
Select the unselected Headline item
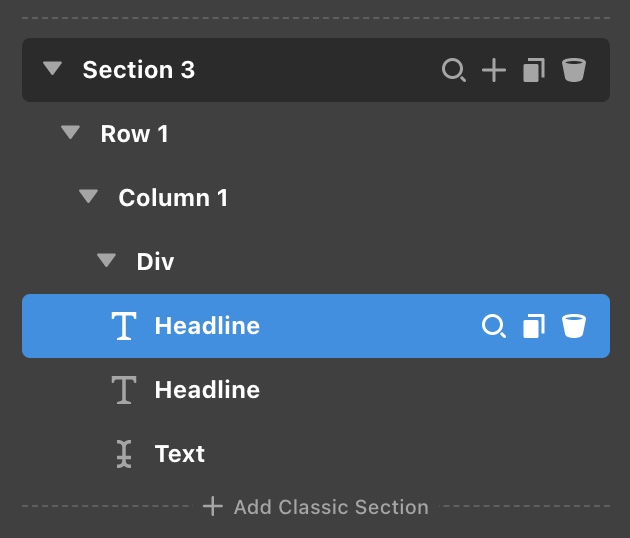[316, 390]
